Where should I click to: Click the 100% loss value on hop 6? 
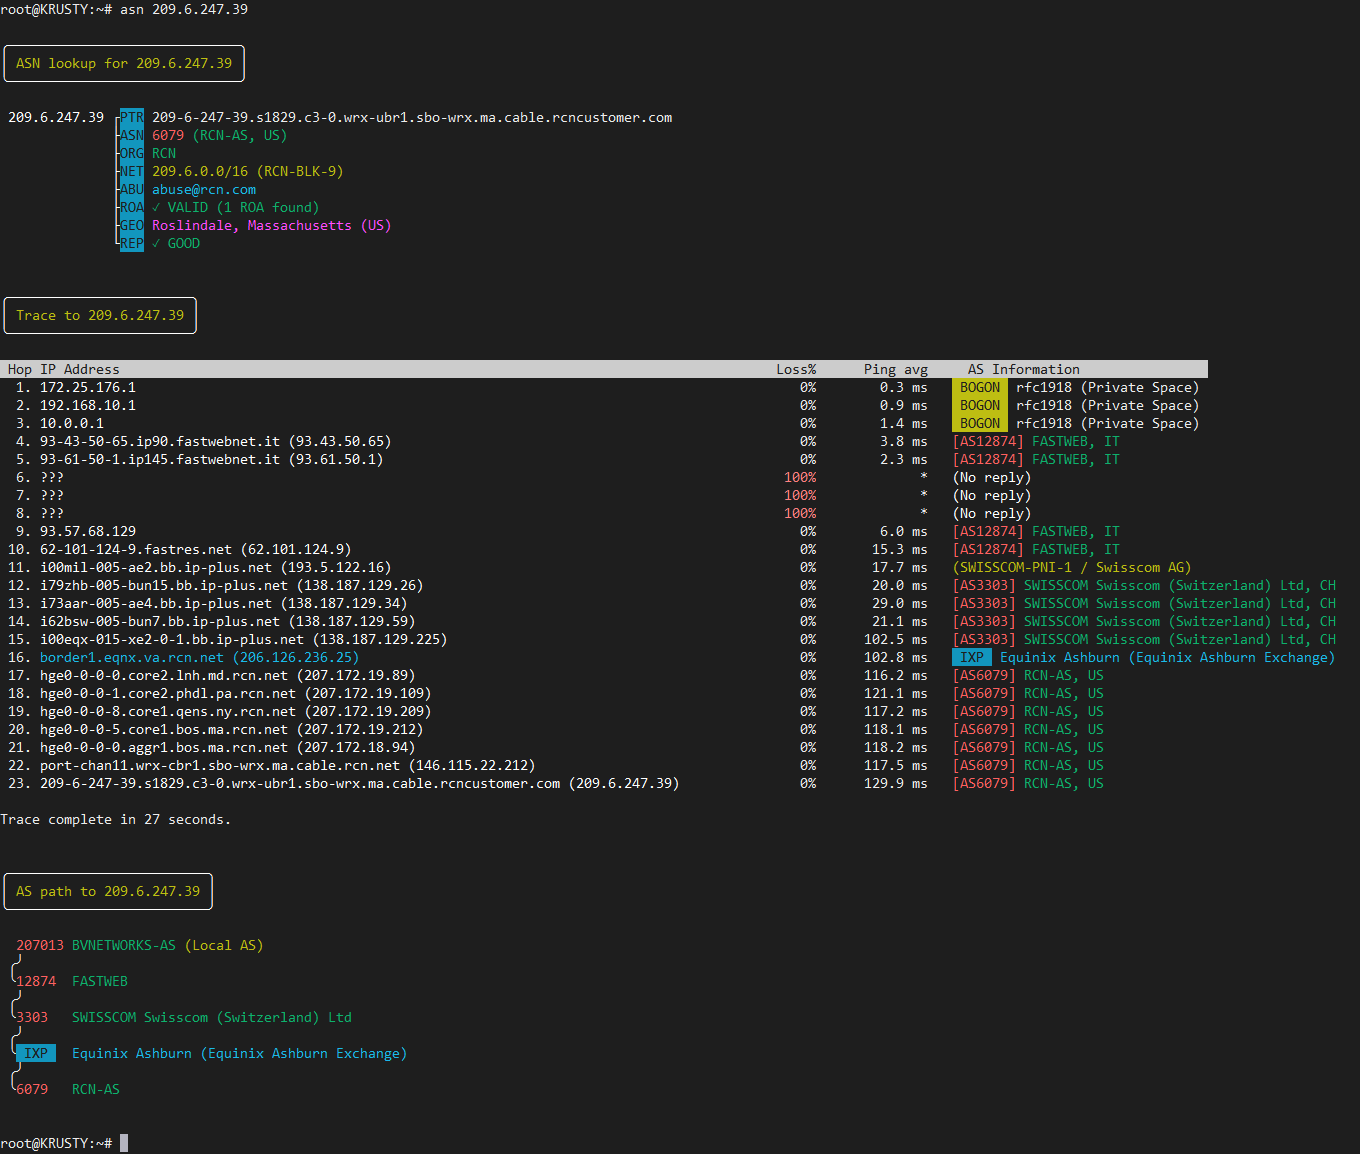coord(800,477)
